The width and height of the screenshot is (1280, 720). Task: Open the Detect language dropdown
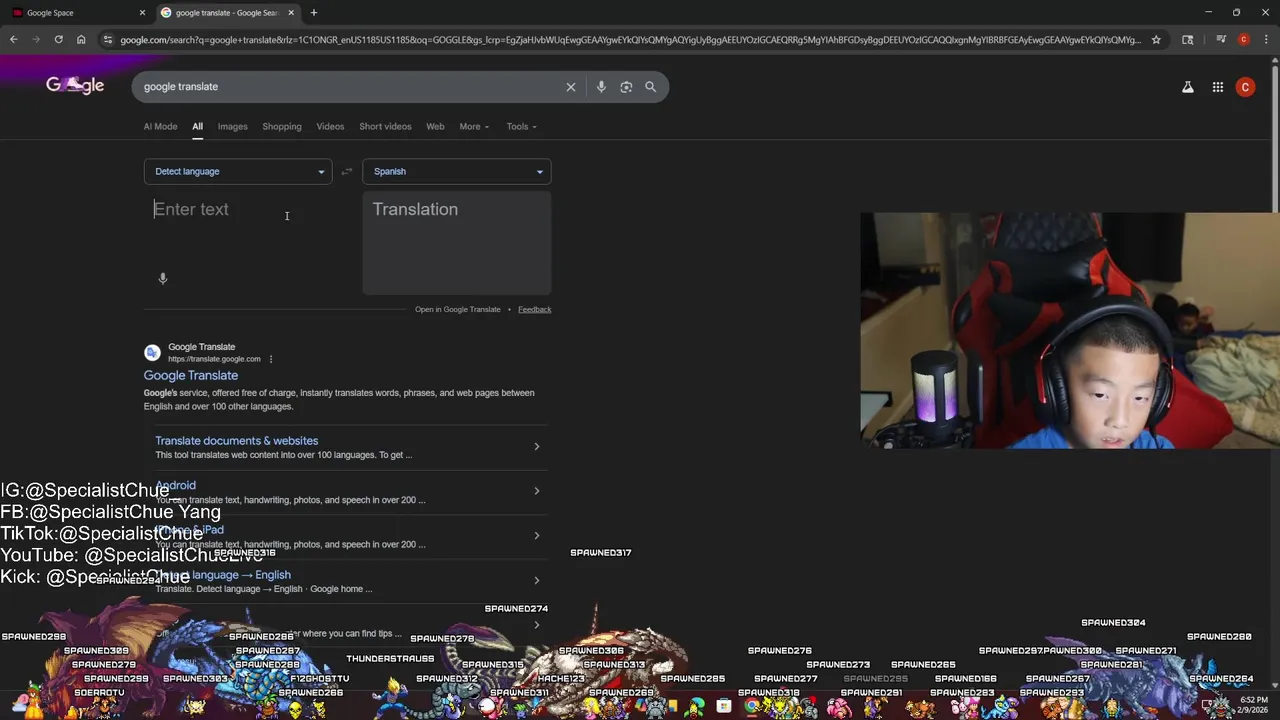point(237,172)
